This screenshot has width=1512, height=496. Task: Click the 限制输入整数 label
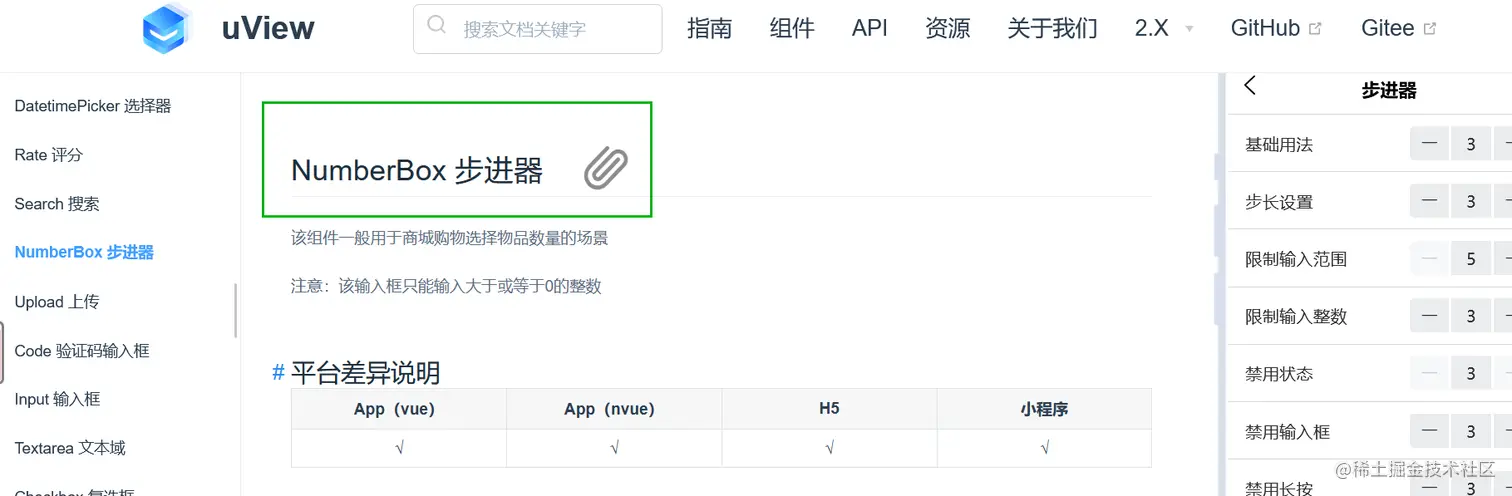coord(1296,316)
